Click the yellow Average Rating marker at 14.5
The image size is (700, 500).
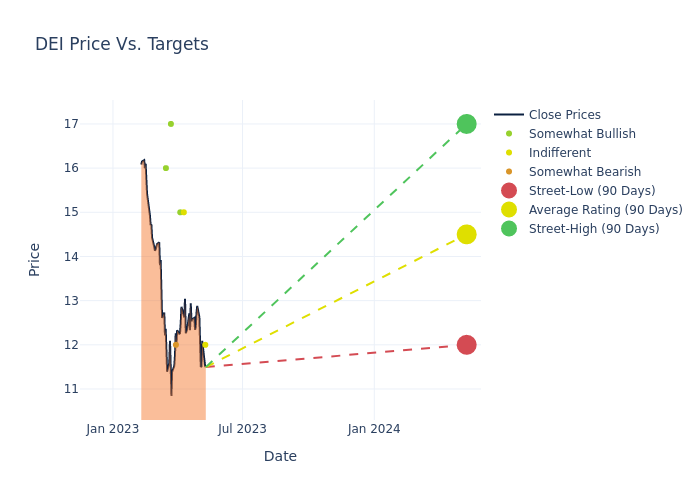(466, 234)
